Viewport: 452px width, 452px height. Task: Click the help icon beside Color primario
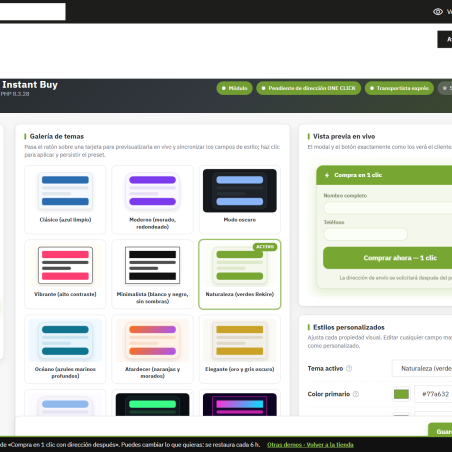point(356,394)
